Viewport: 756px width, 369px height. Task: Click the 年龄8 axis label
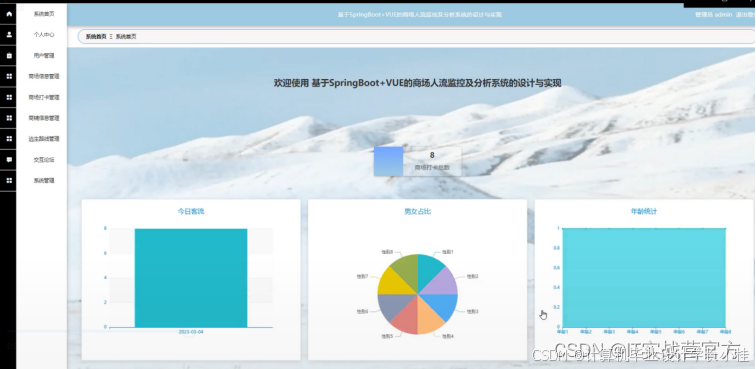click(x=725, y=332)
